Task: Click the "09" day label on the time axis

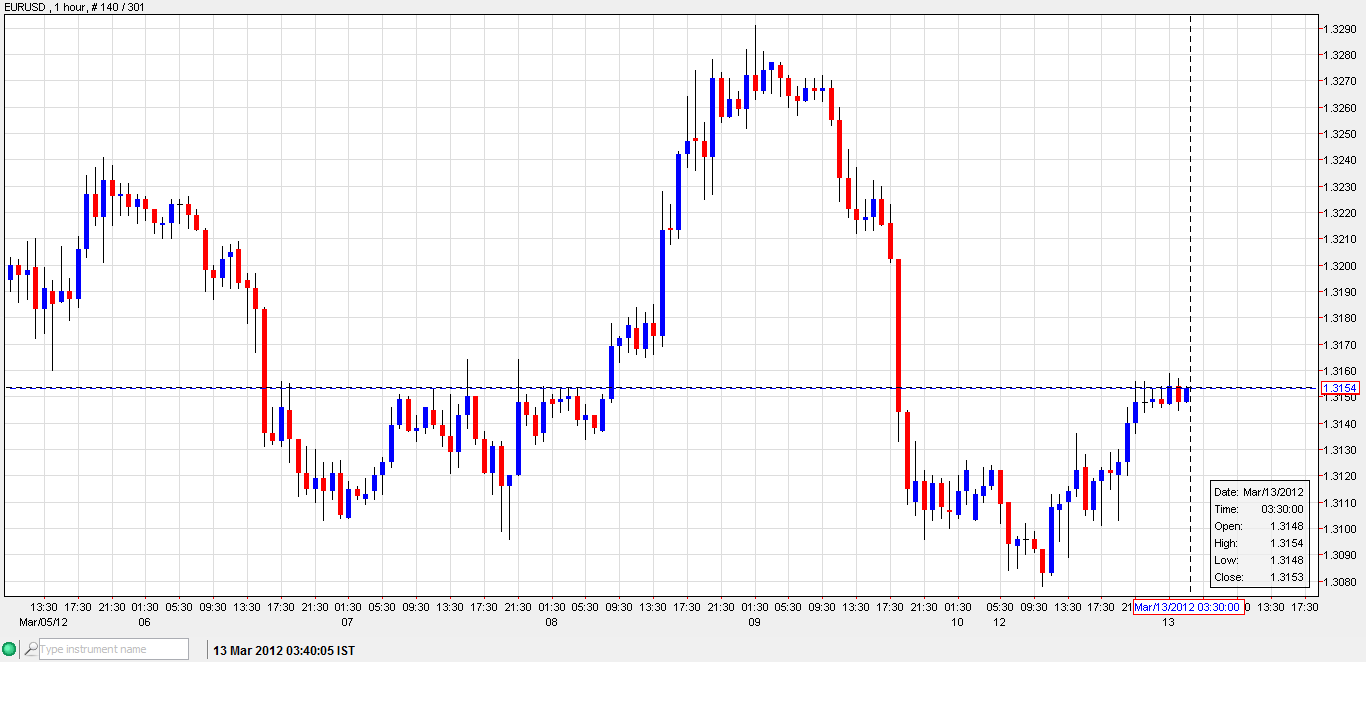Action: point(754,622)
